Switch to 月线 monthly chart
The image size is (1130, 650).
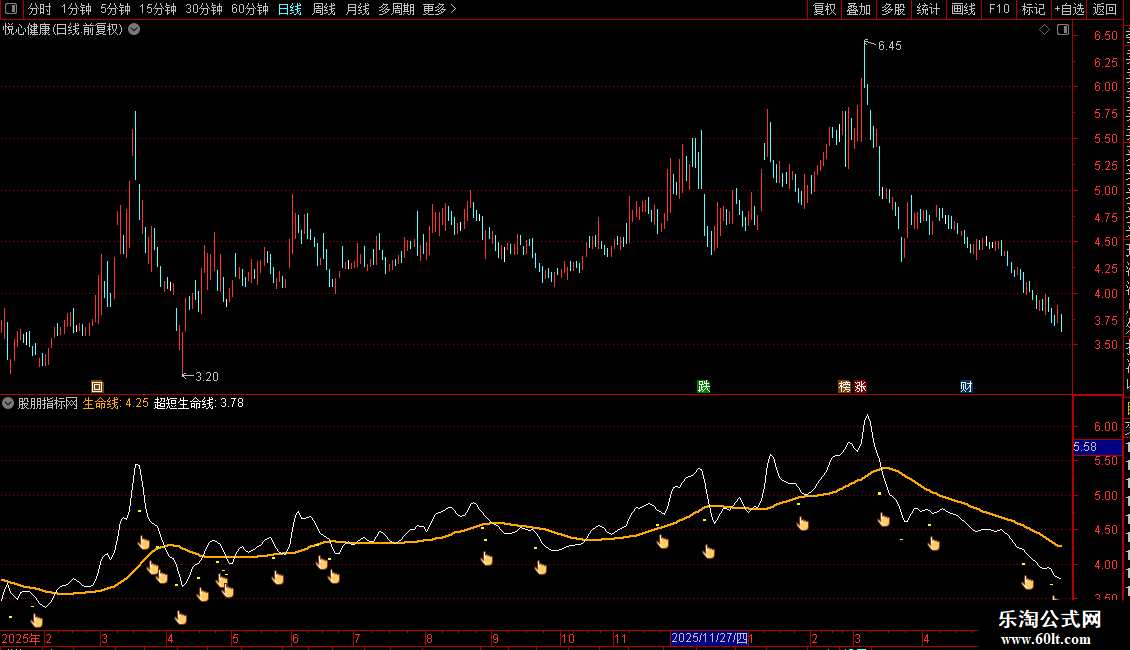[x=357, y=9]
